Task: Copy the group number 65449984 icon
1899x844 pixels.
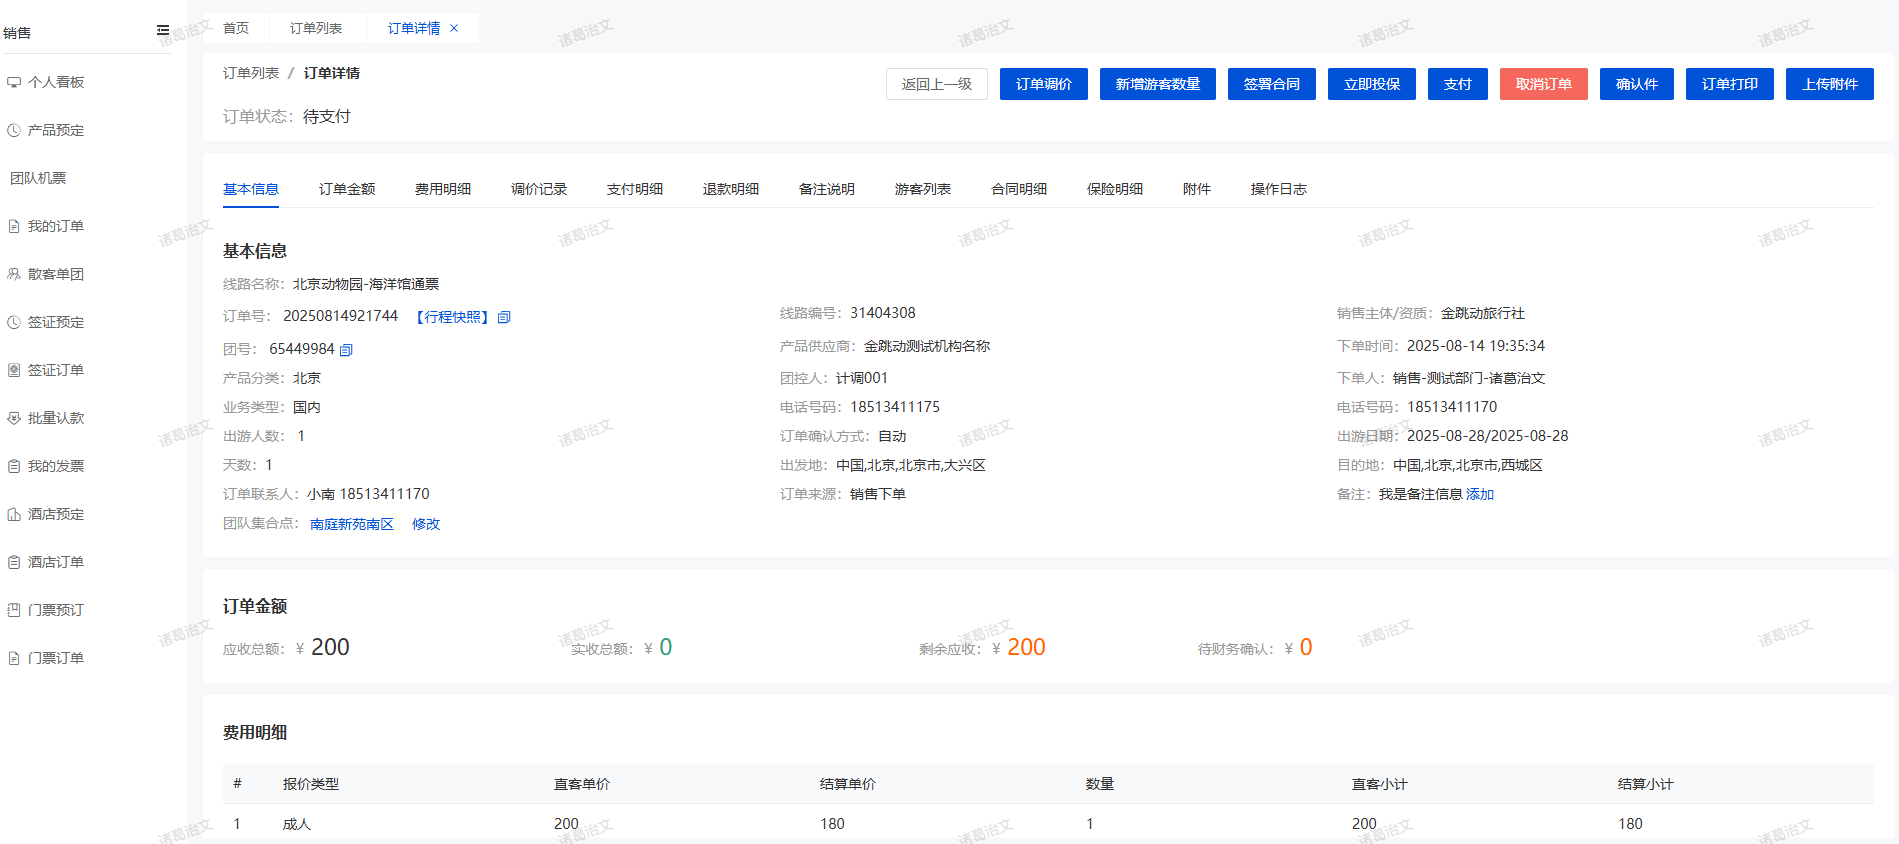Action: (x=346, y=350)
